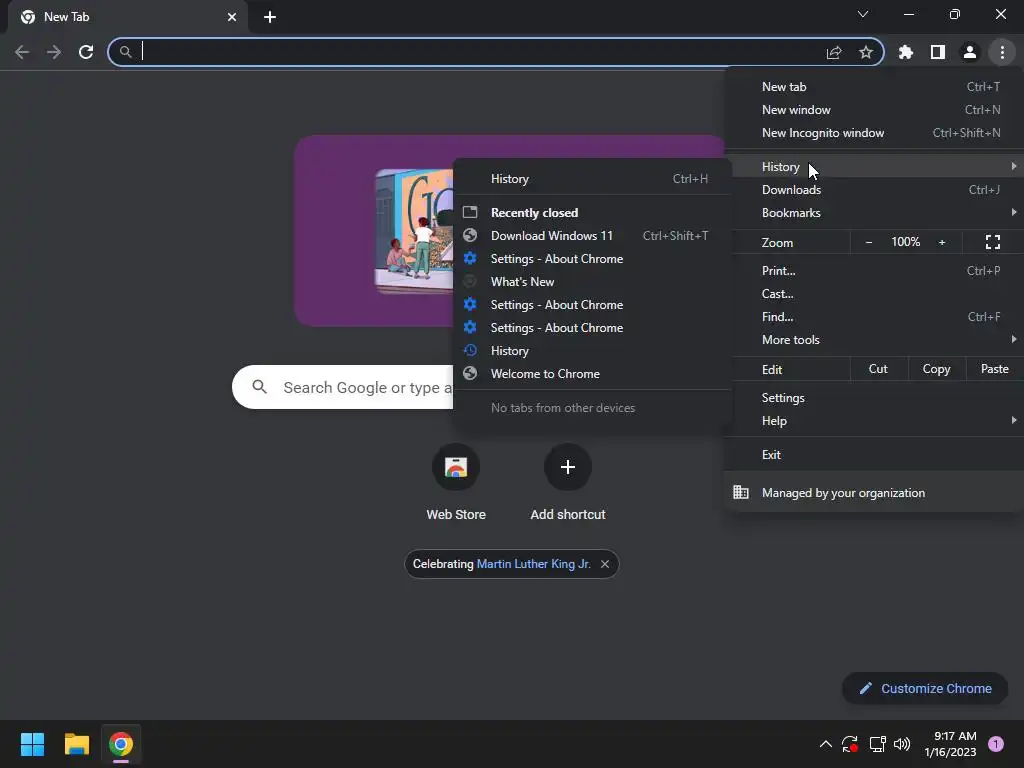Click the MLK Google Doodle image
1024x768 pixels.
click(x=414, y=231)
